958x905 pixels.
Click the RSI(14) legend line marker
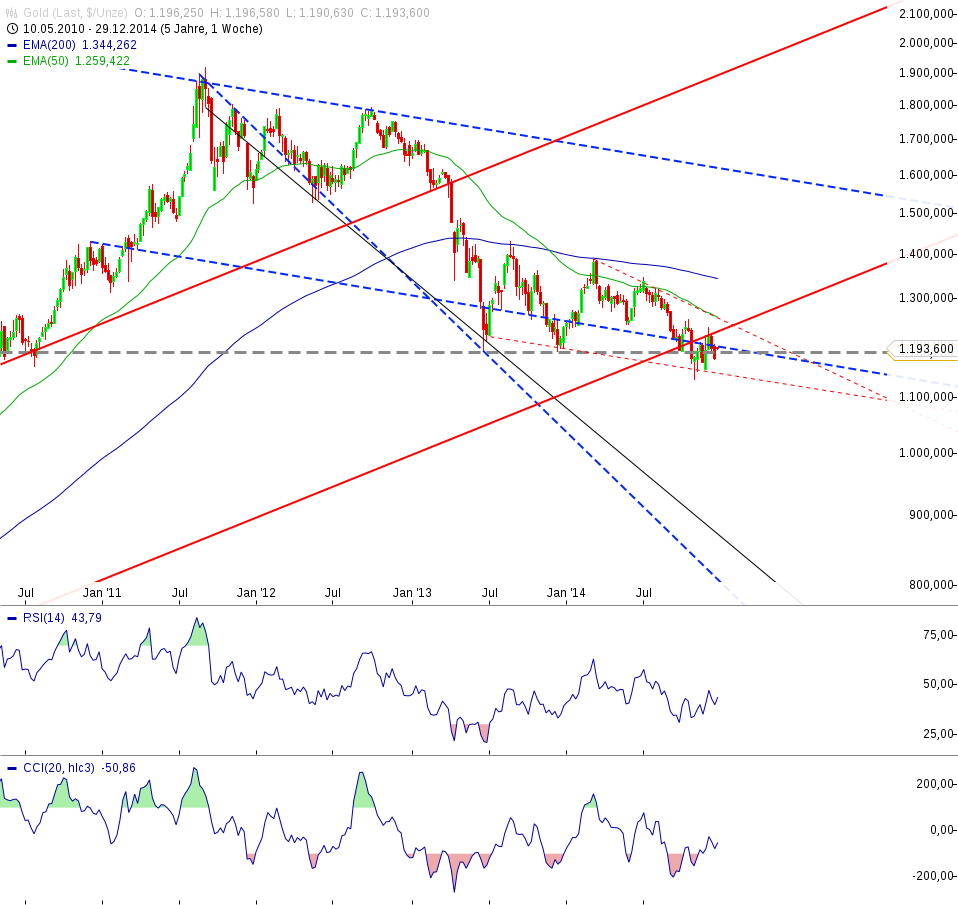click(x=14, y=618)
